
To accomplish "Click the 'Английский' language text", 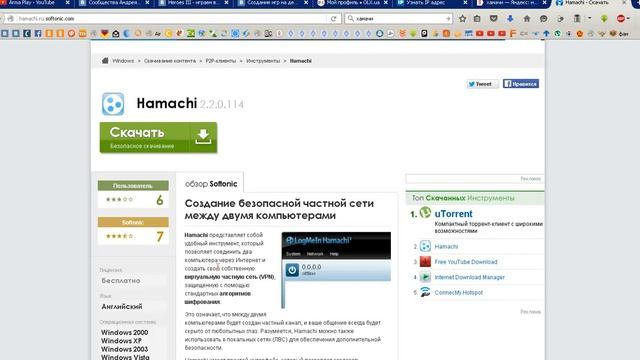I will pyautogui.click(x=122, y=307).
